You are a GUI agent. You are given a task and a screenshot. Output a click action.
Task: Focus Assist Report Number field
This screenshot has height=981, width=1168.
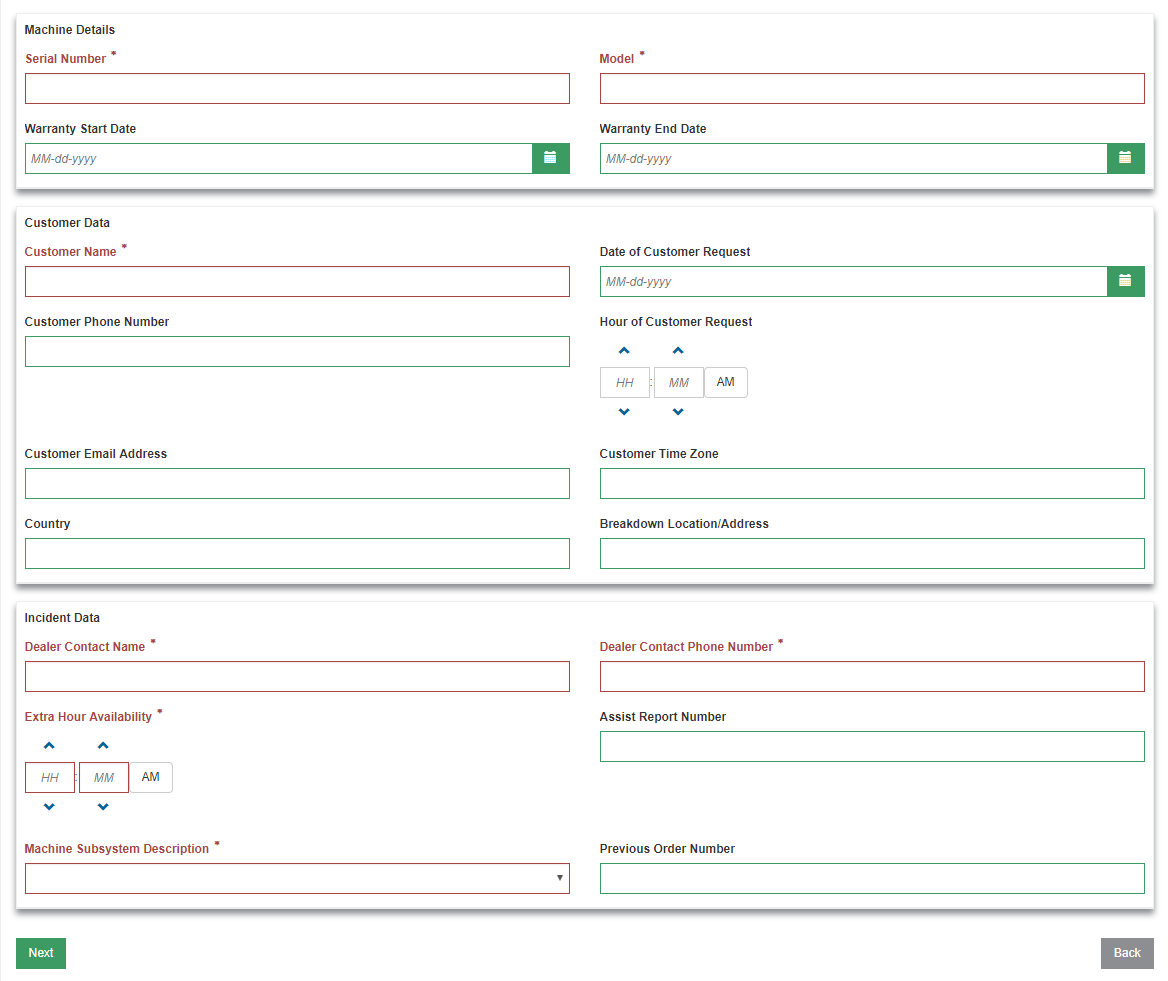tap(872, 746)
